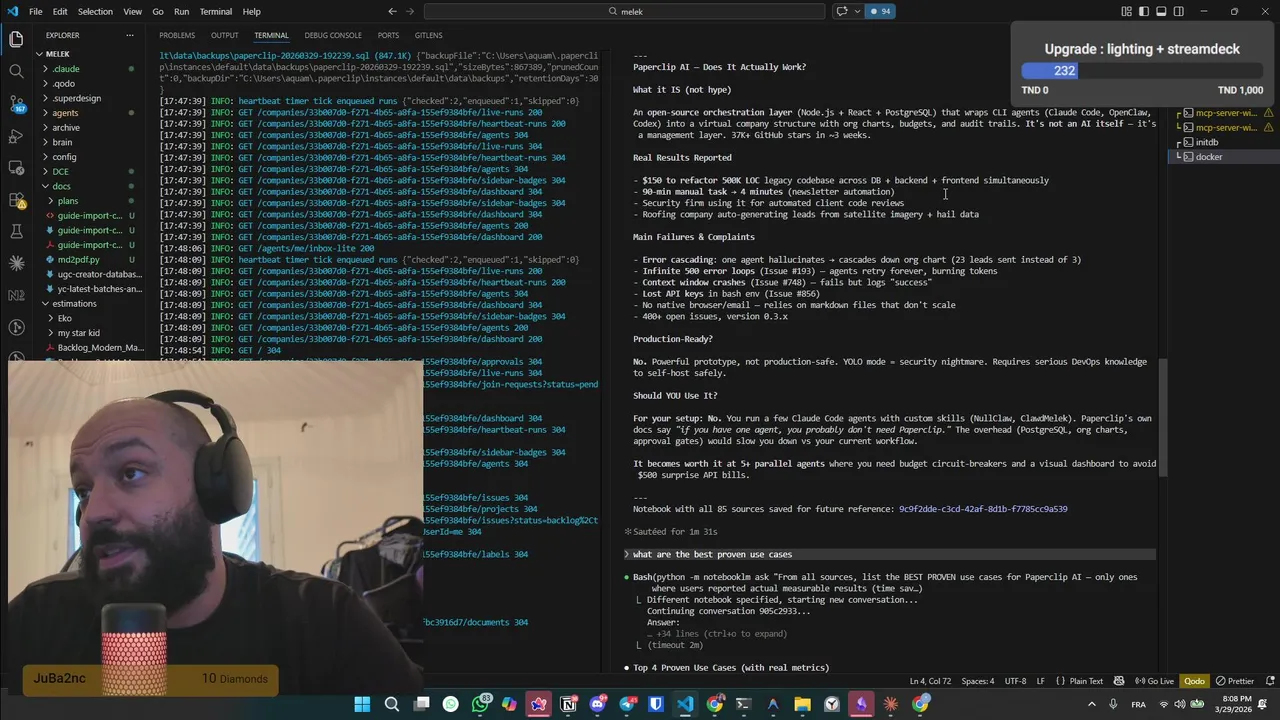Click Prettier status bar item

point(1234,681)
